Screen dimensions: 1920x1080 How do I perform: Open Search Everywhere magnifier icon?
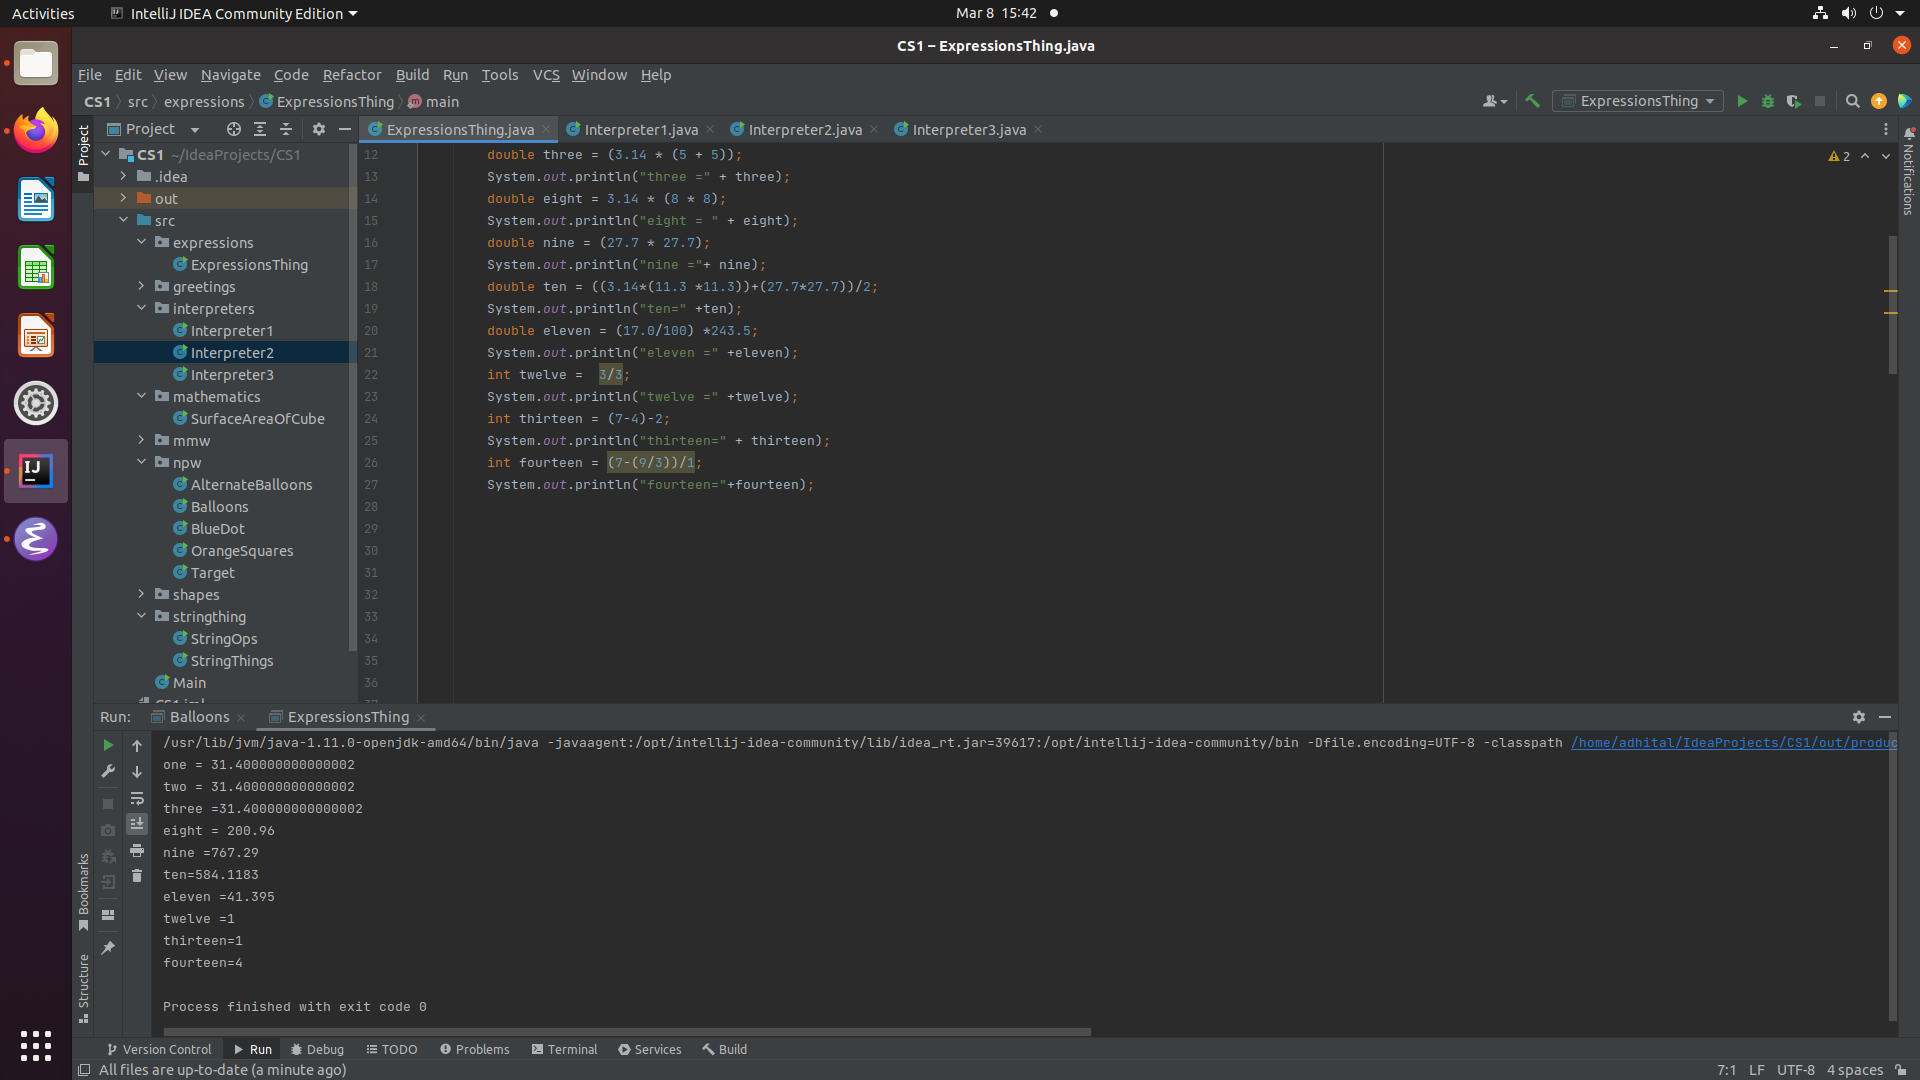point(1852,101)
